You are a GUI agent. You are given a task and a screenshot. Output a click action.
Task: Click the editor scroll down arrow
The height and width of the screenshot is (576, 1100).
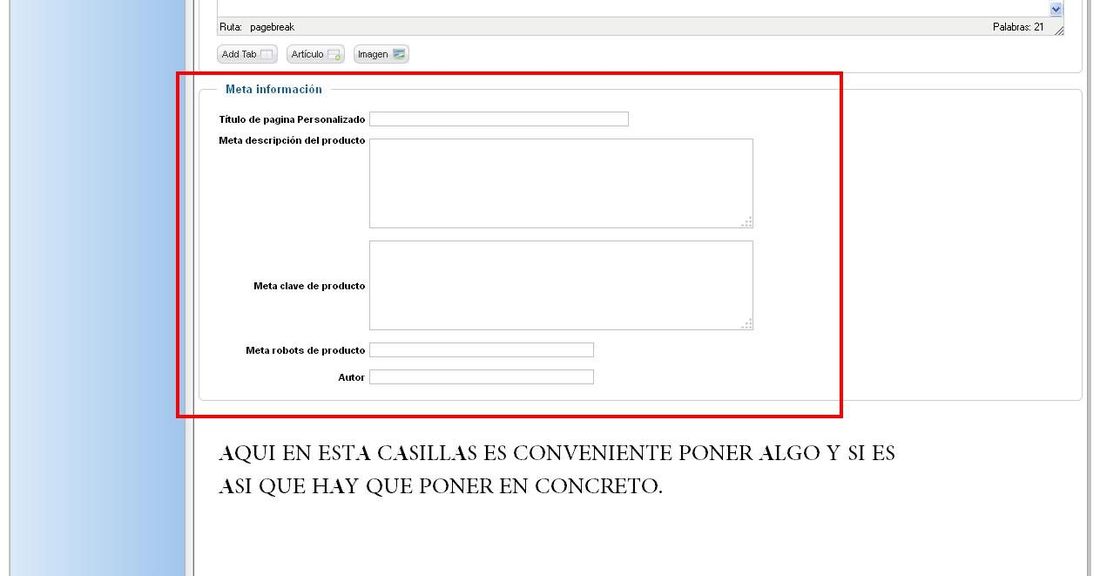point(1056,9)
